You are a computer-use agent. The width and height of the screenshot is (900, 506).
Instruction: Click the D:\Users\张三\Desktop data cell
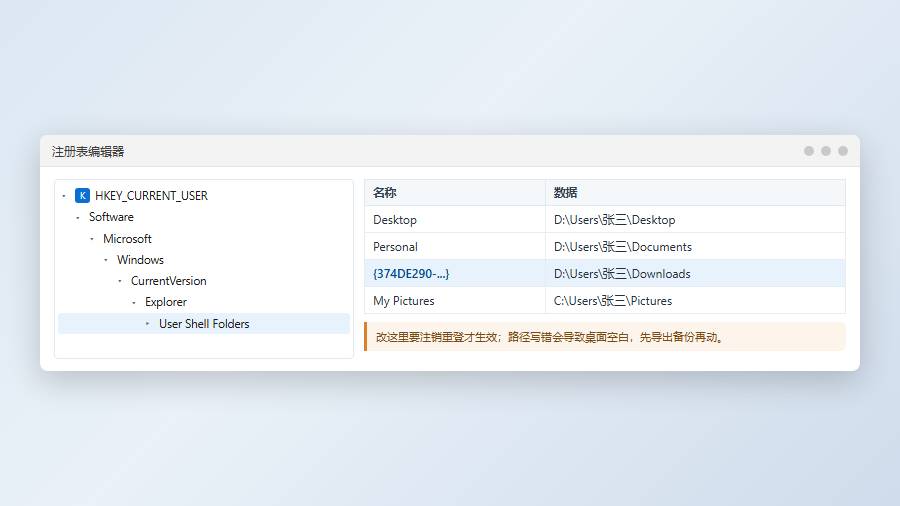tap(695, 220)
